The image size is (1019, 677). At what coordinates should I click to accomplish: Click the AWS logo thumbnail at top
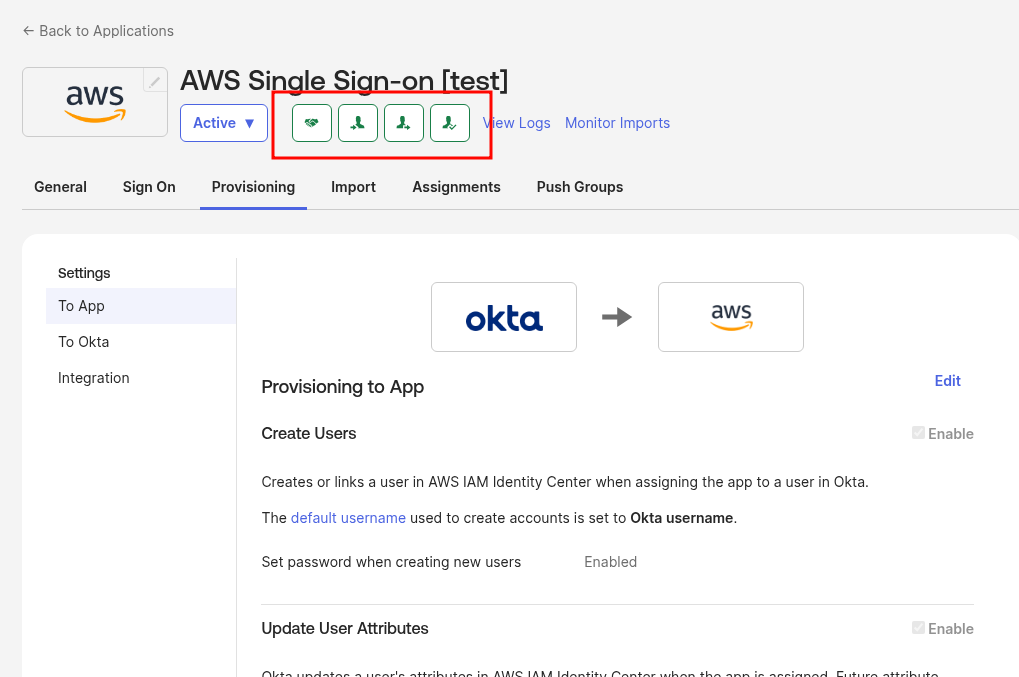95,102
